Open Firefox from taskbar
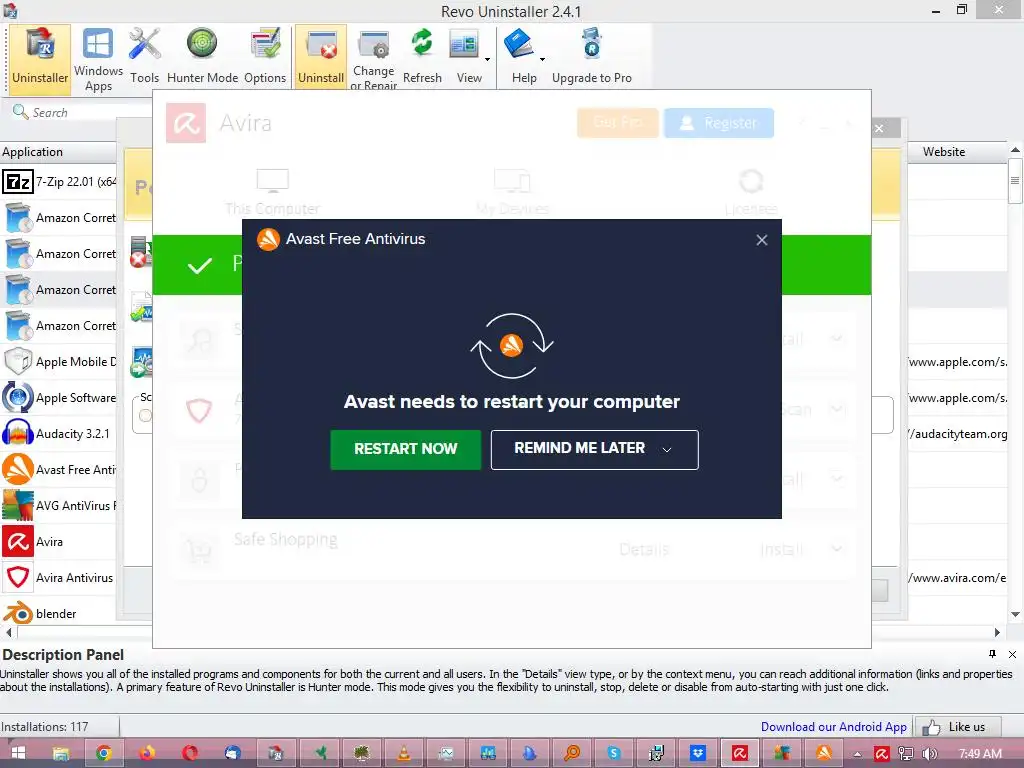The image size is (1024, 768). [147, 753]
